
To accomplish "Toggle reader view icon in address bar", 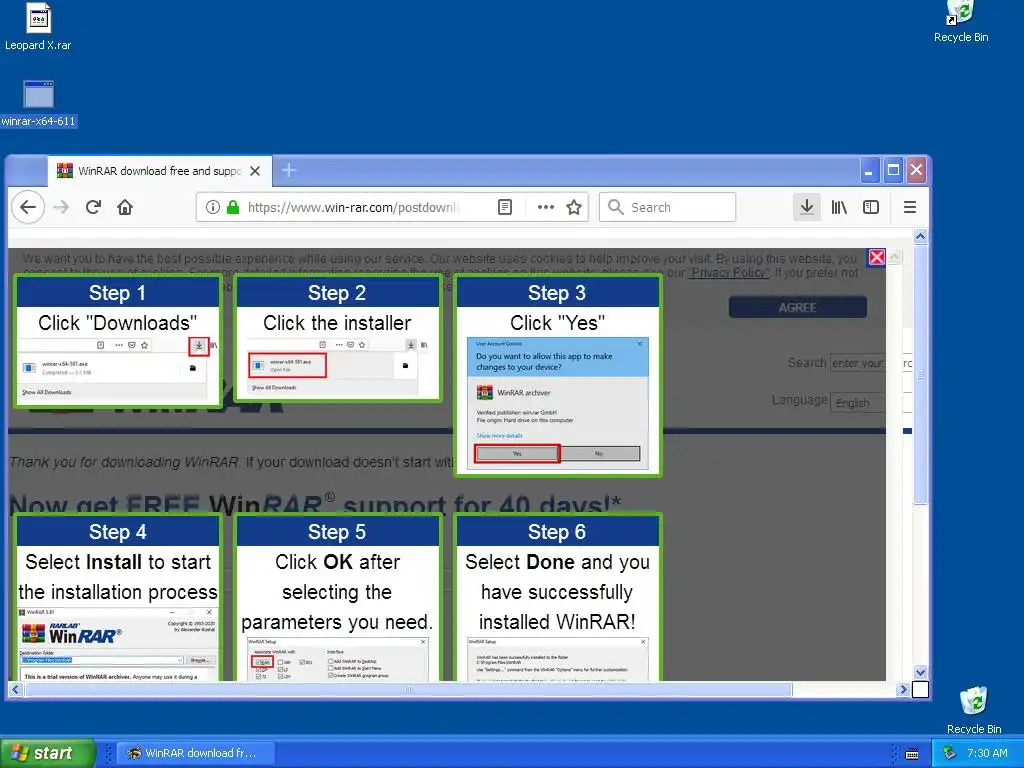I will click(x=505, y=208).
